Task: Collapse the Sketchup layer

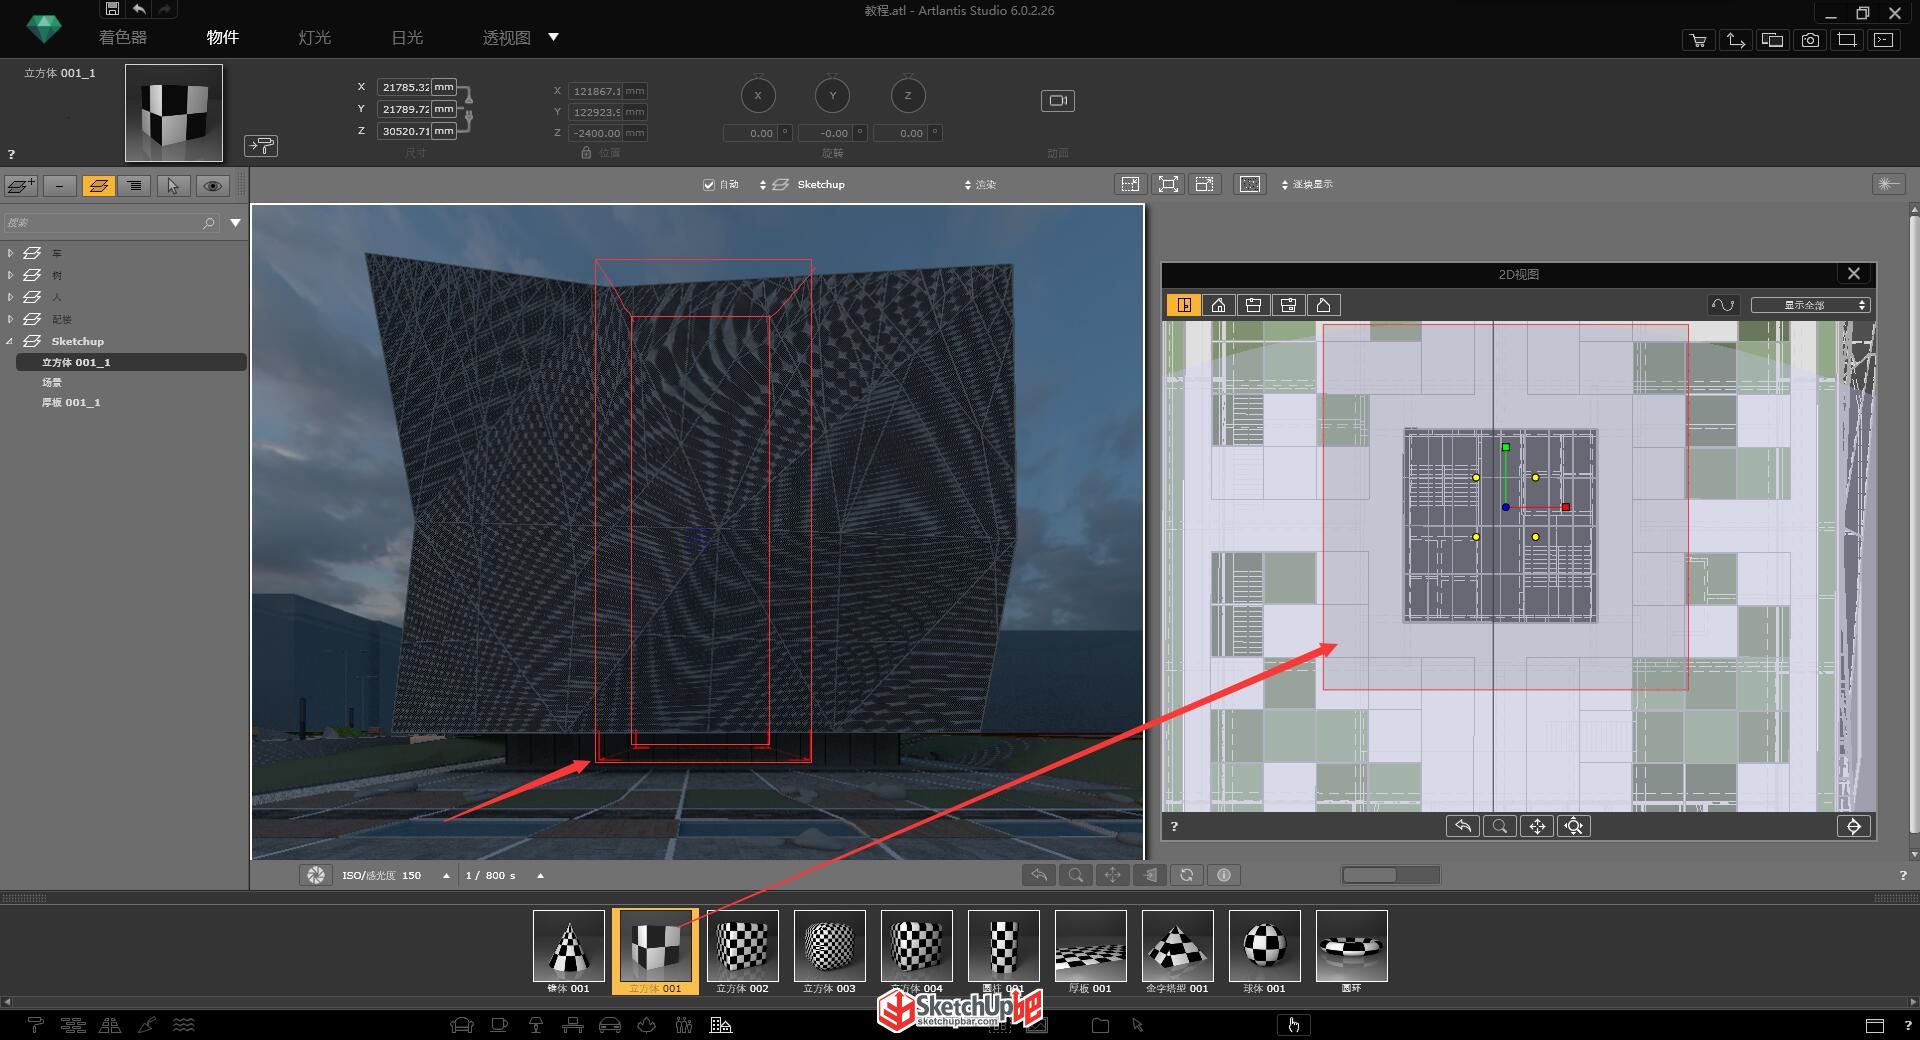Action: tap(10, 341)
